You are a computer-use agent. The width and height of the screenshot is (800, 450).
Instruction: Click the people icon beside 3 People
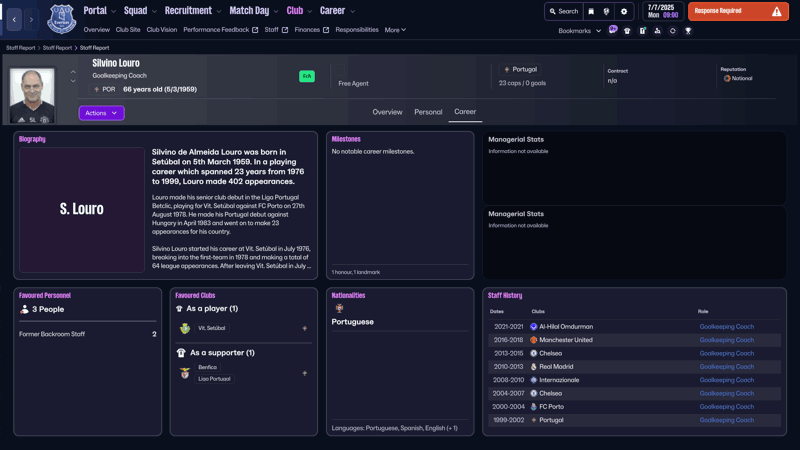(x=24, y=309)
